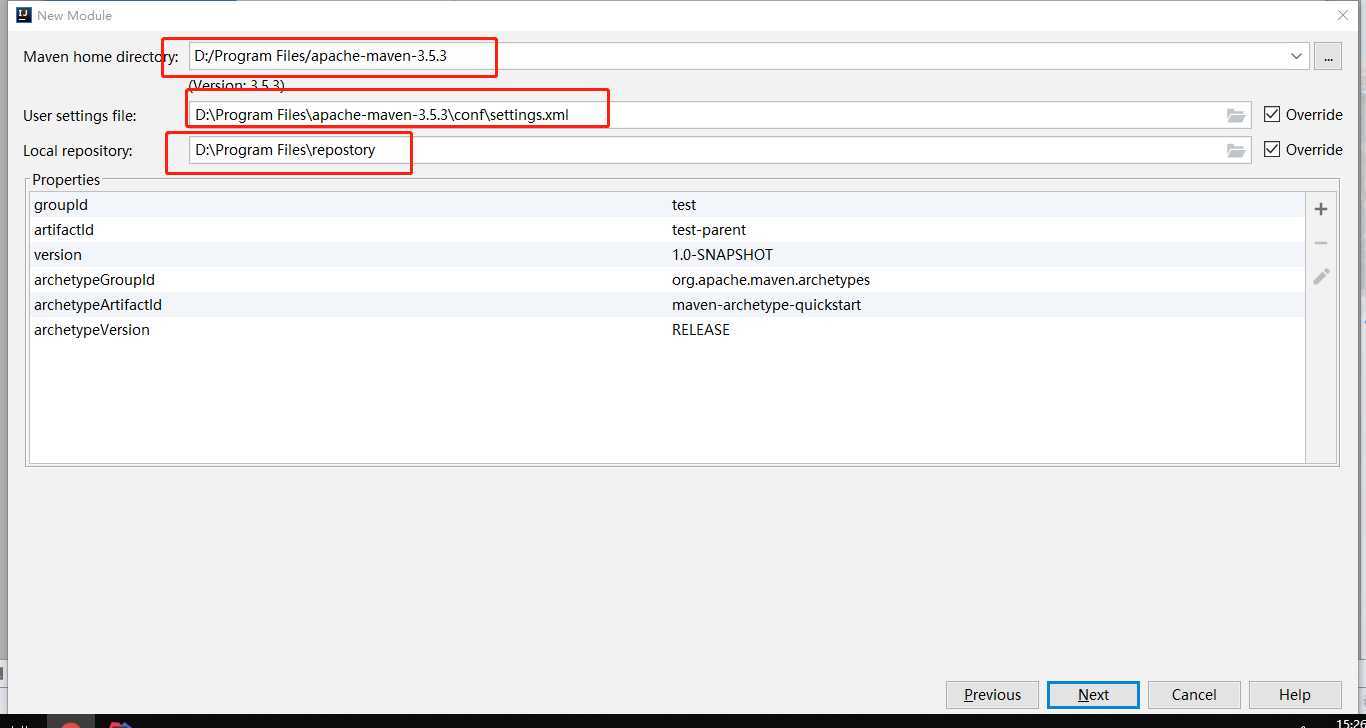1366x728 pixels.
Task: Select the archetypeGroupId property row
Action: point(667,280)
